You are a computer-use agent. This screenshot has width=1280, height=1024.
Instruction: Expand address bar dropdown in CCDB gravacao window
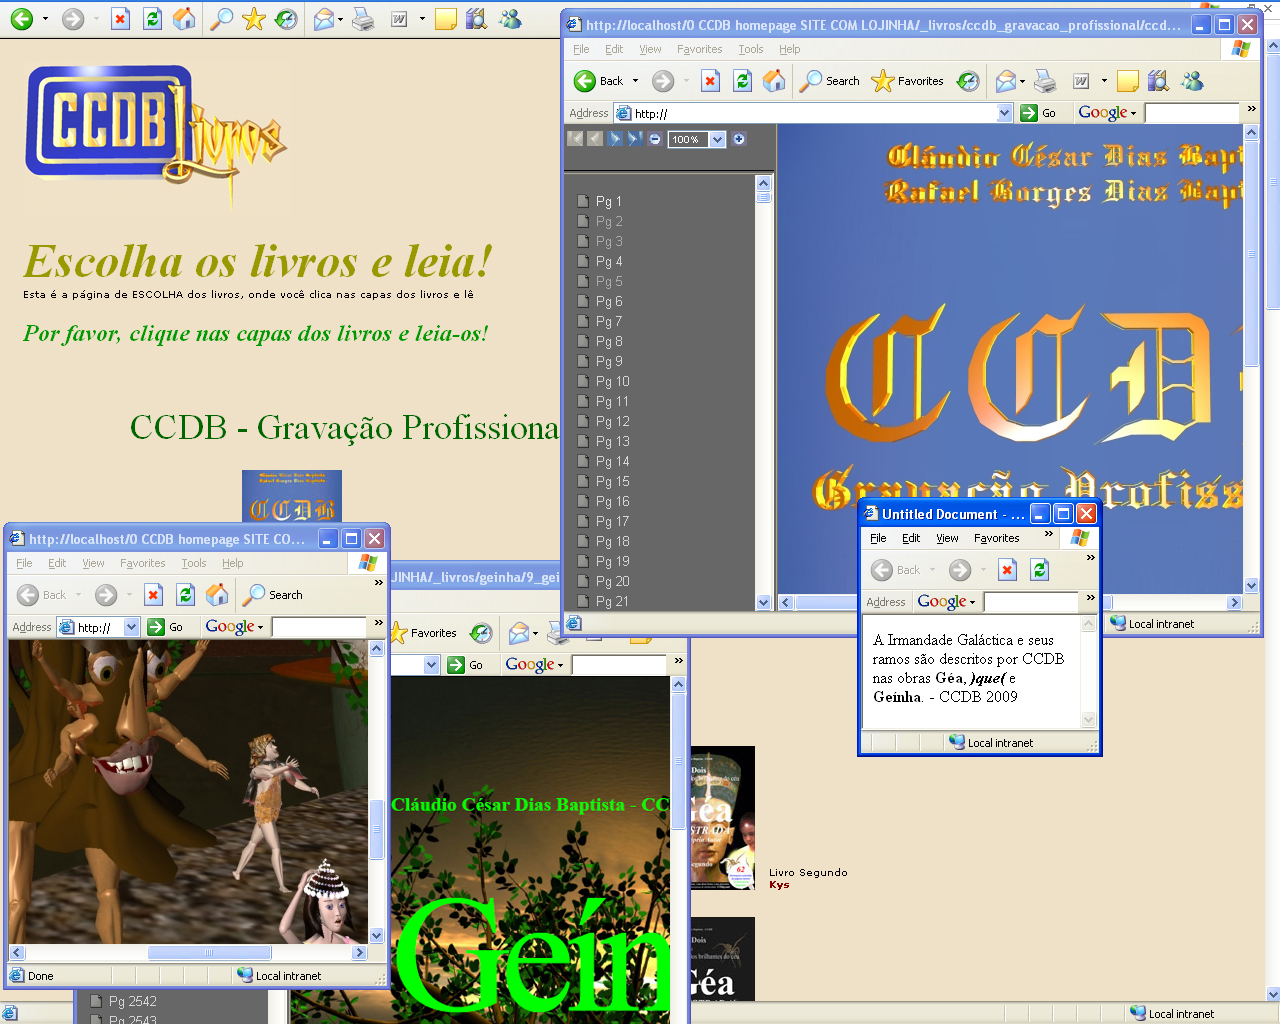pos(1005,113)
